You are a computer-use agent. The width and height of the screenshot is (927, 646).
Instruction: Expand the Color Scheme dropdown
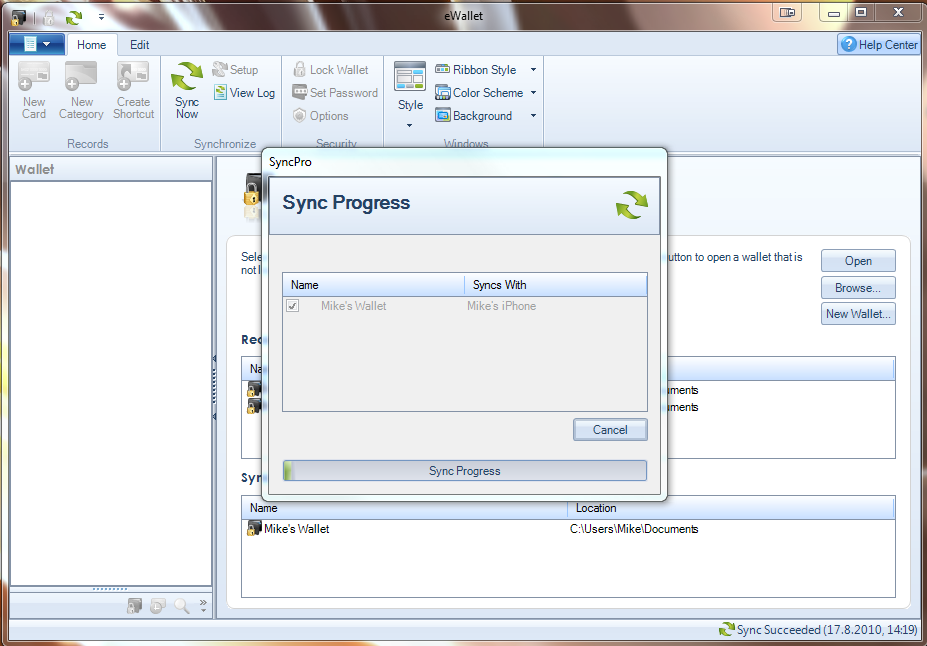533,93
